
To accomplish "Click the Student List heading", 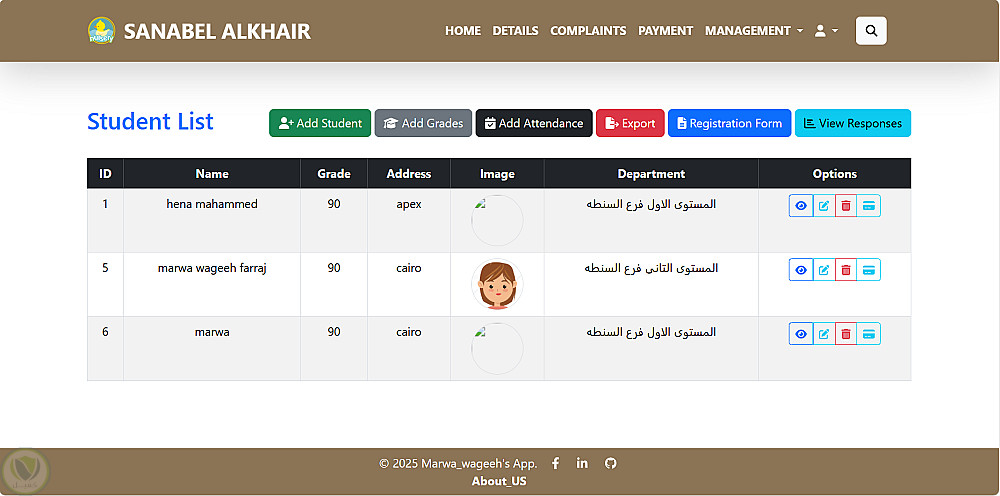I will 151,121.
